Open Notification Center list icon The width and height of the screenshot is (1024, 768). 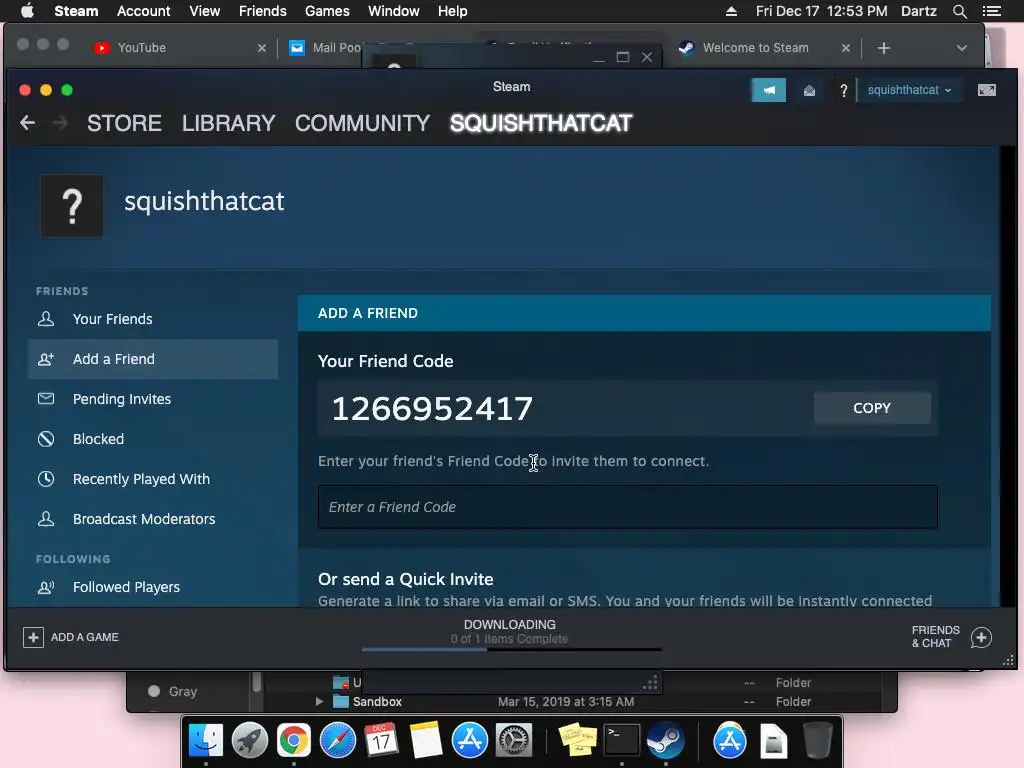[991, 11]
